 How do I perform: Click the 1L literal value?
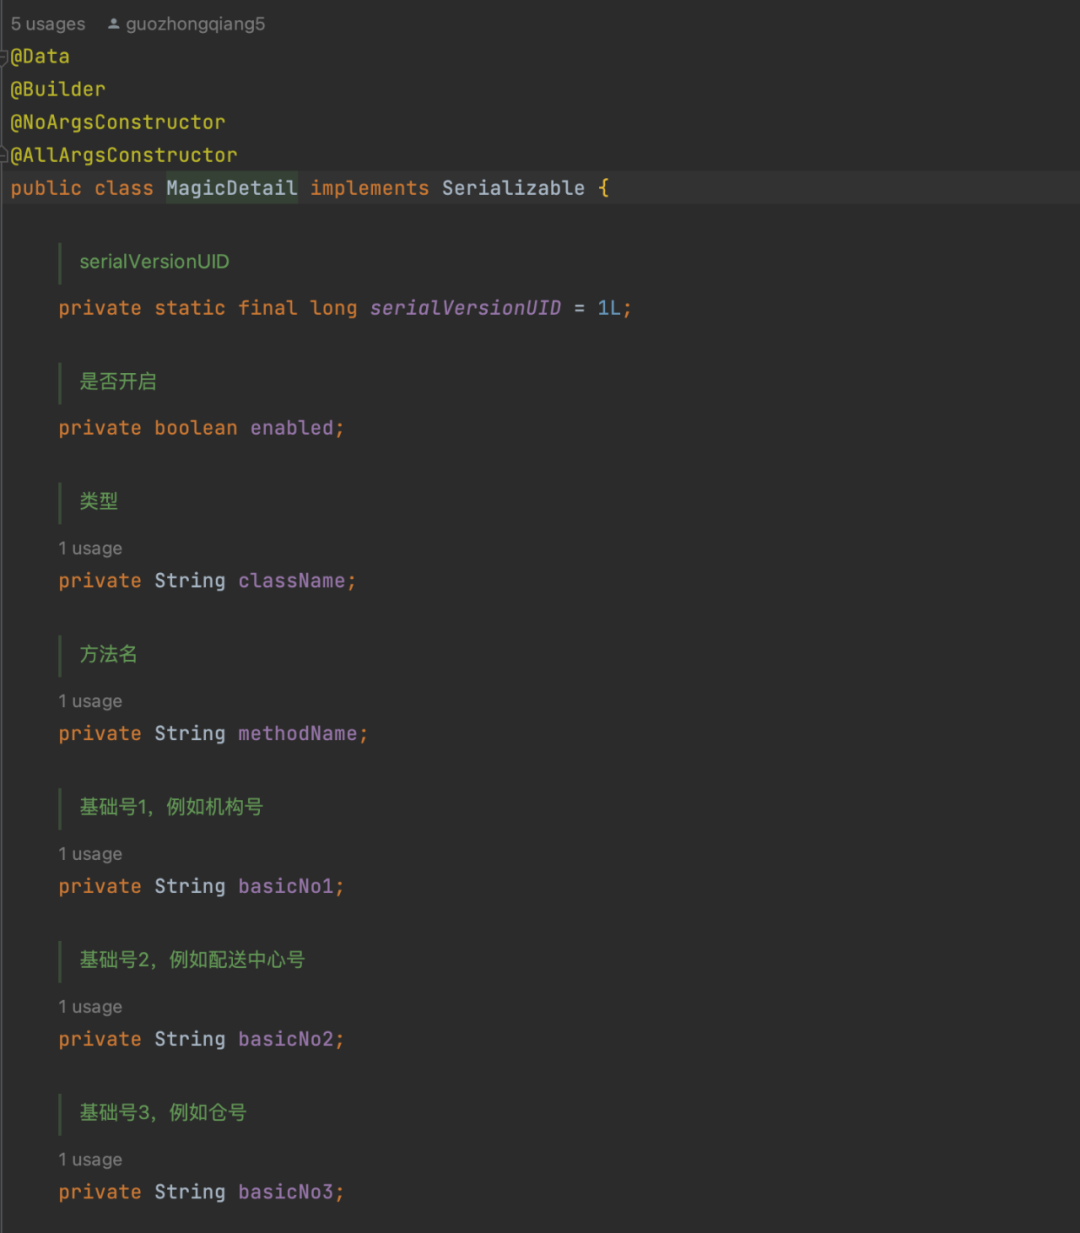[x=609, y=308]
